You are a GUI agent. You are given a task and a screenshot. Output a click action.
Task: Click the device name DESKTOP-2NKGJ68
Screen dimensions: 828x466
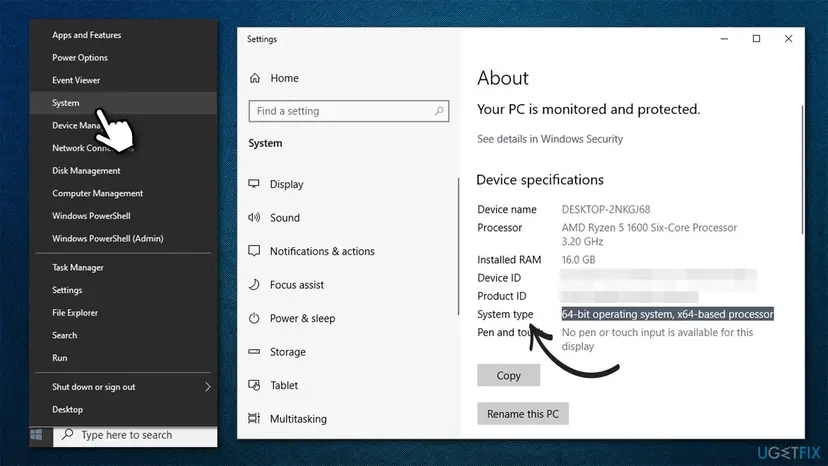point(606,209)
